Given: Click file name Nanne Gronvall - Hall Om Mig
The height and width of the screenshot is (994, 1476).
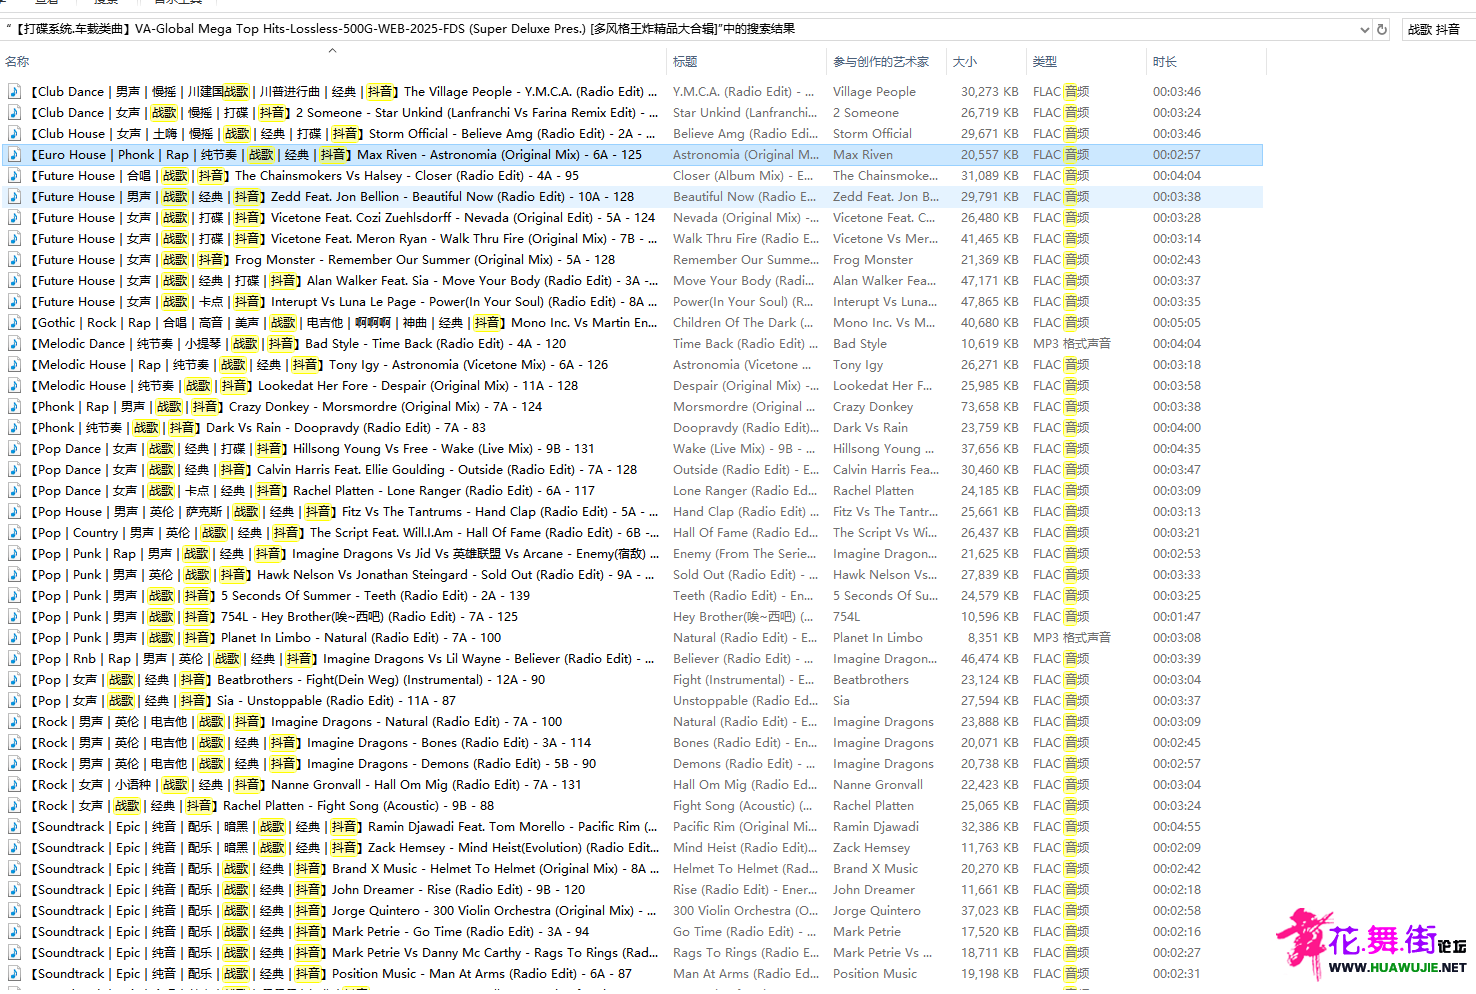Looking at the screenshot, I should pyautogui.click(x=306, y=785).
